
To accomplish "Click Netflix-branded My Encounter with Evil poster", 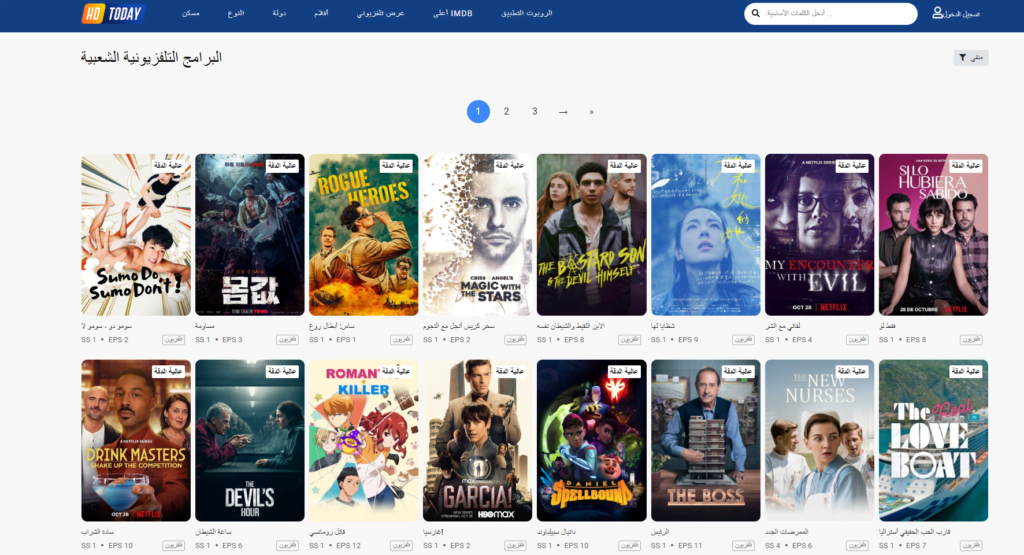I will tap(819, 235).
